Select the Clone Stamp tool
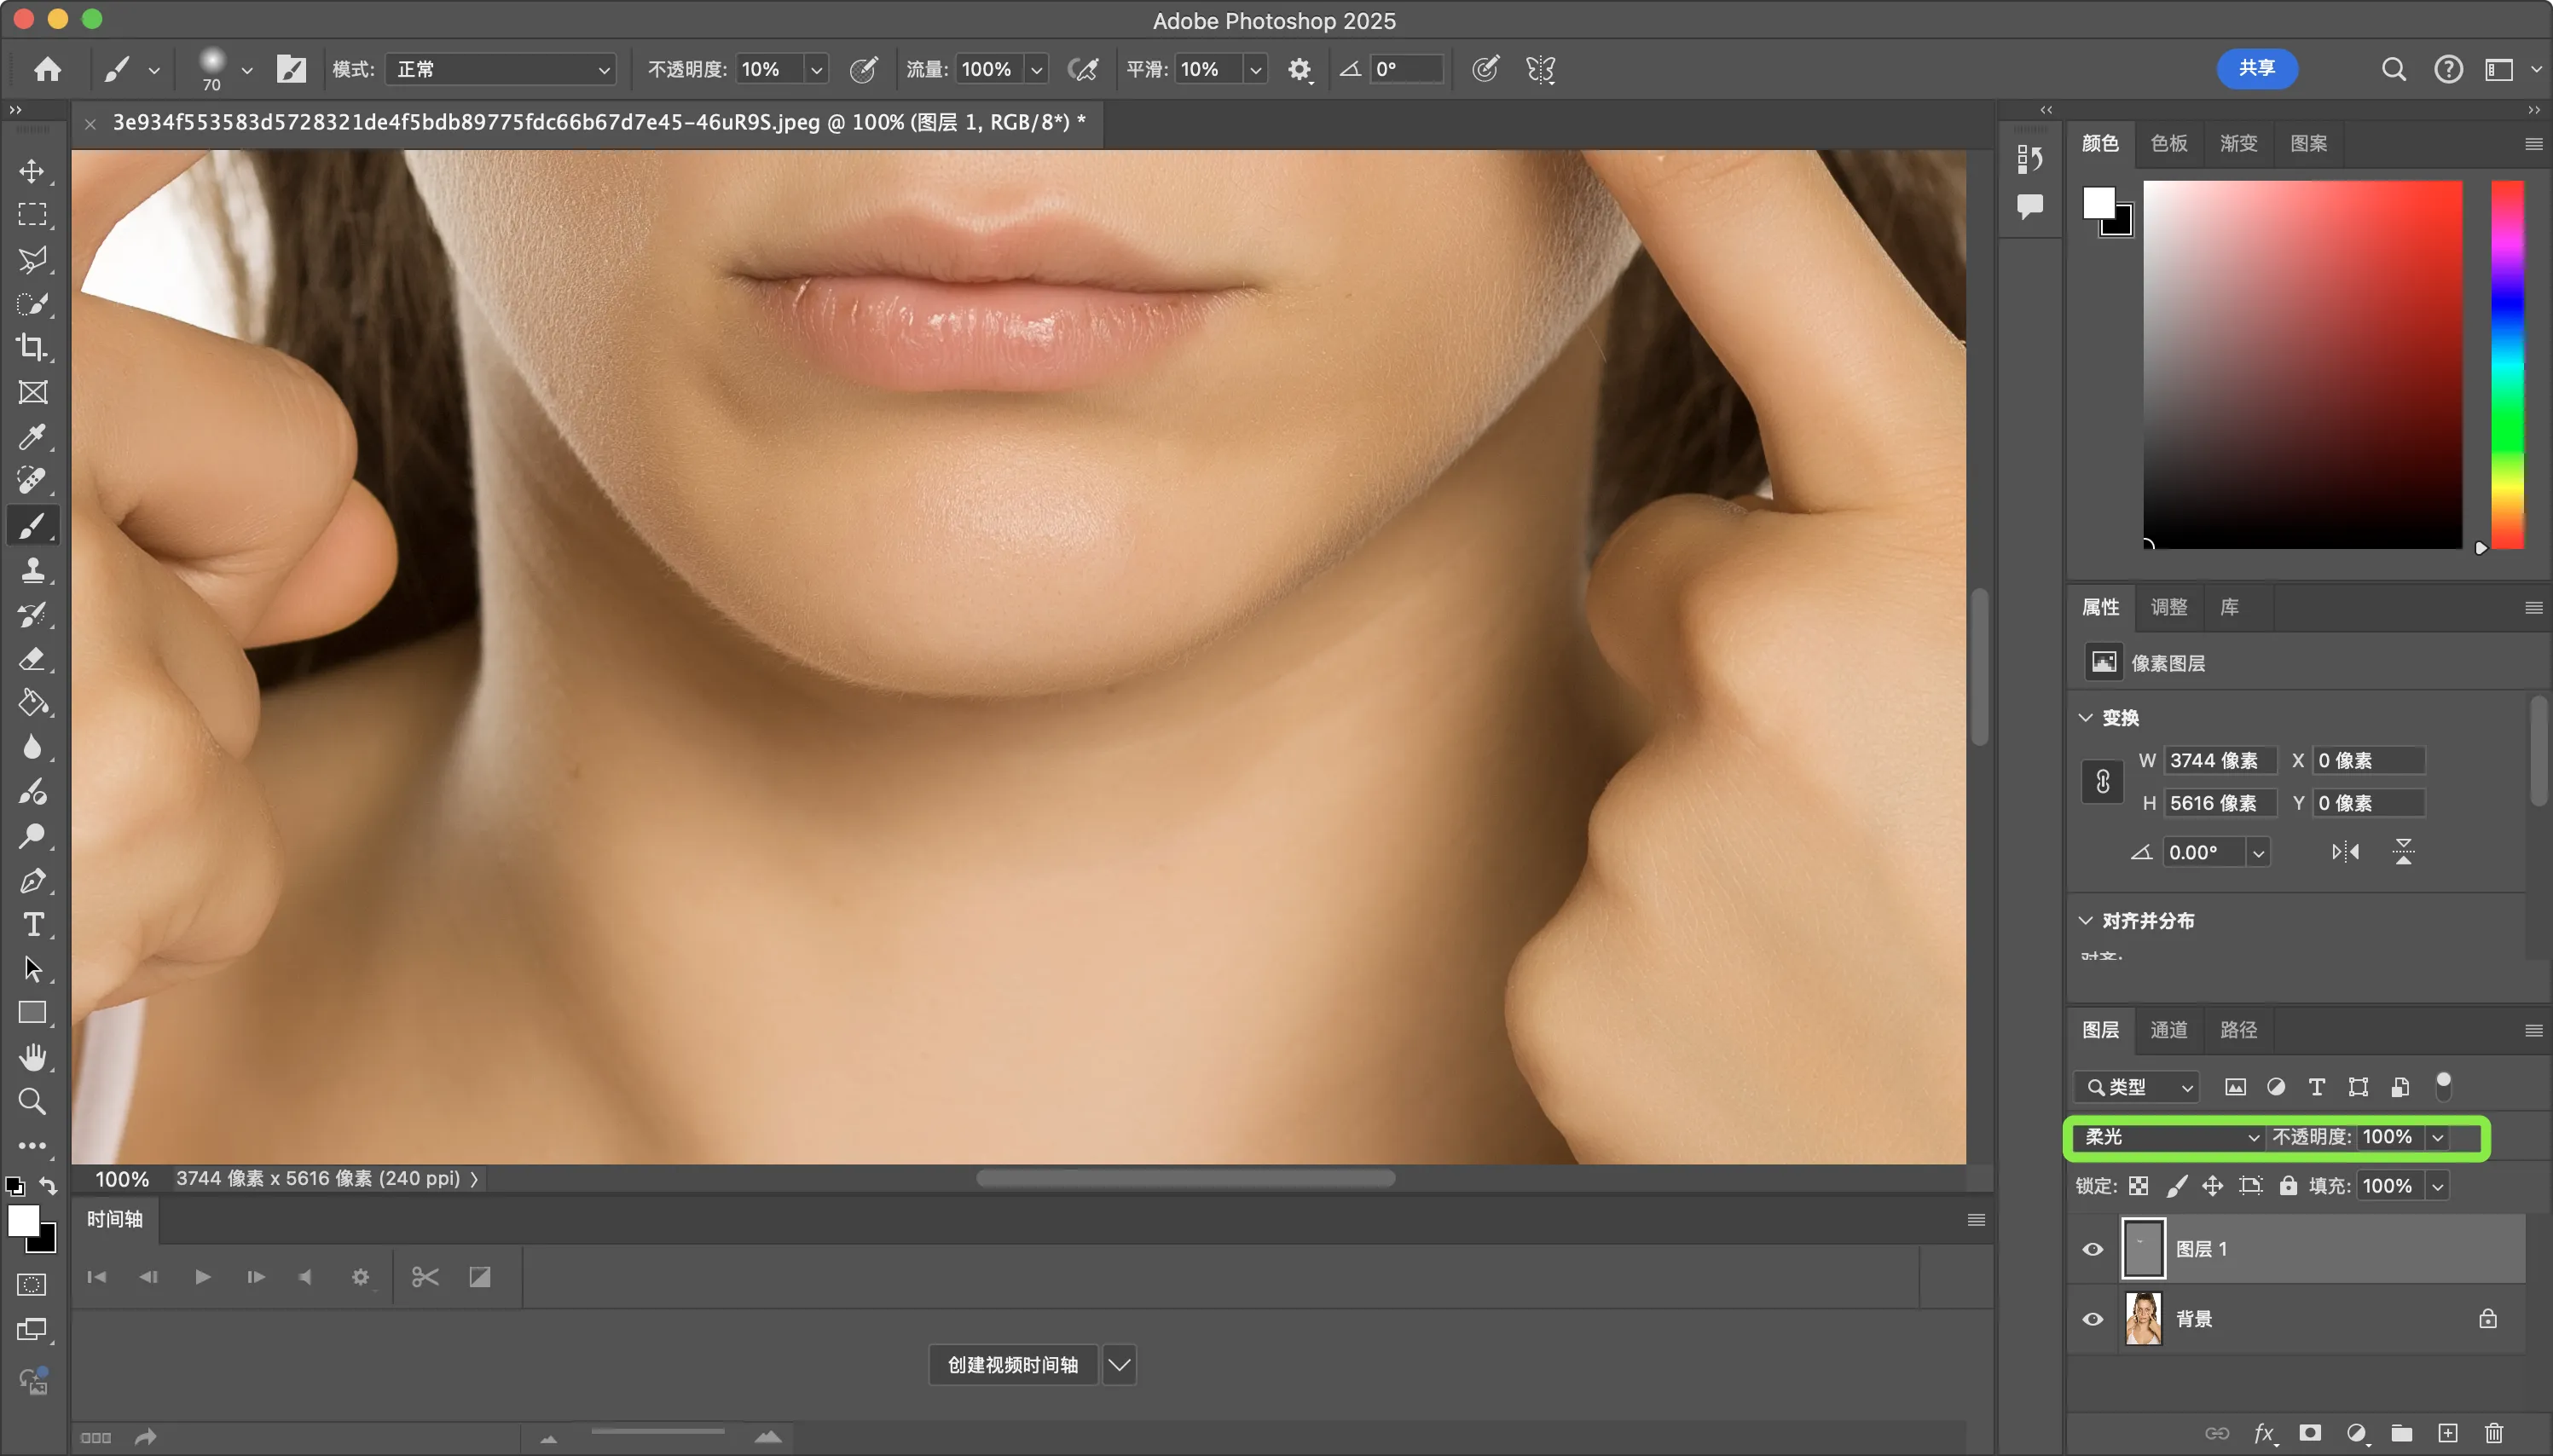The image size is (2553, 1456). point(32,570)
